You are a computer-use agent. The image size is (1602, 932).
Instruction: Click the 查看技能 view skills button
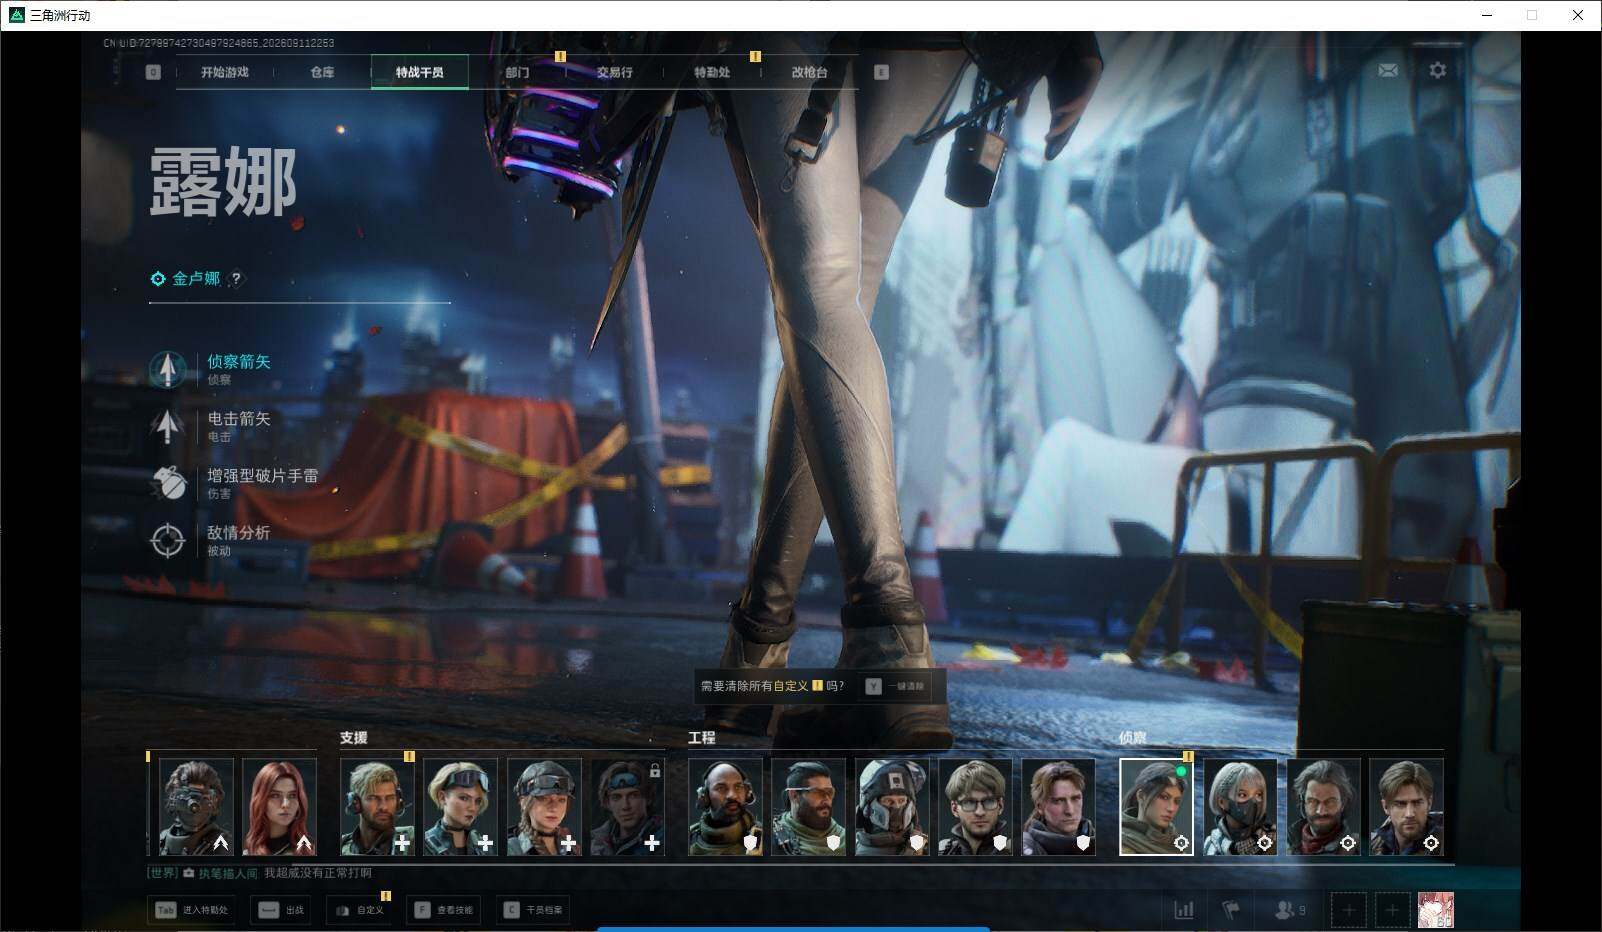point(444,910)
